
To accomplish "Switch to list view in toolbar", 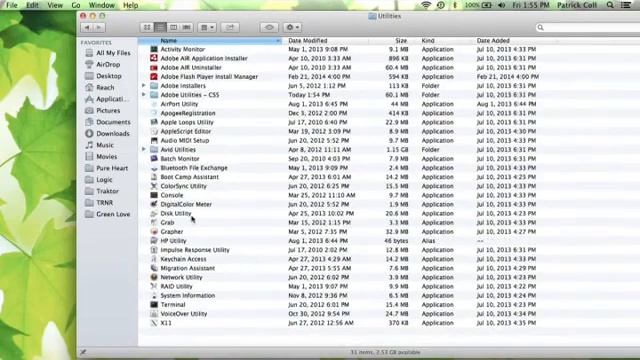I will click(x=160, y=27).
